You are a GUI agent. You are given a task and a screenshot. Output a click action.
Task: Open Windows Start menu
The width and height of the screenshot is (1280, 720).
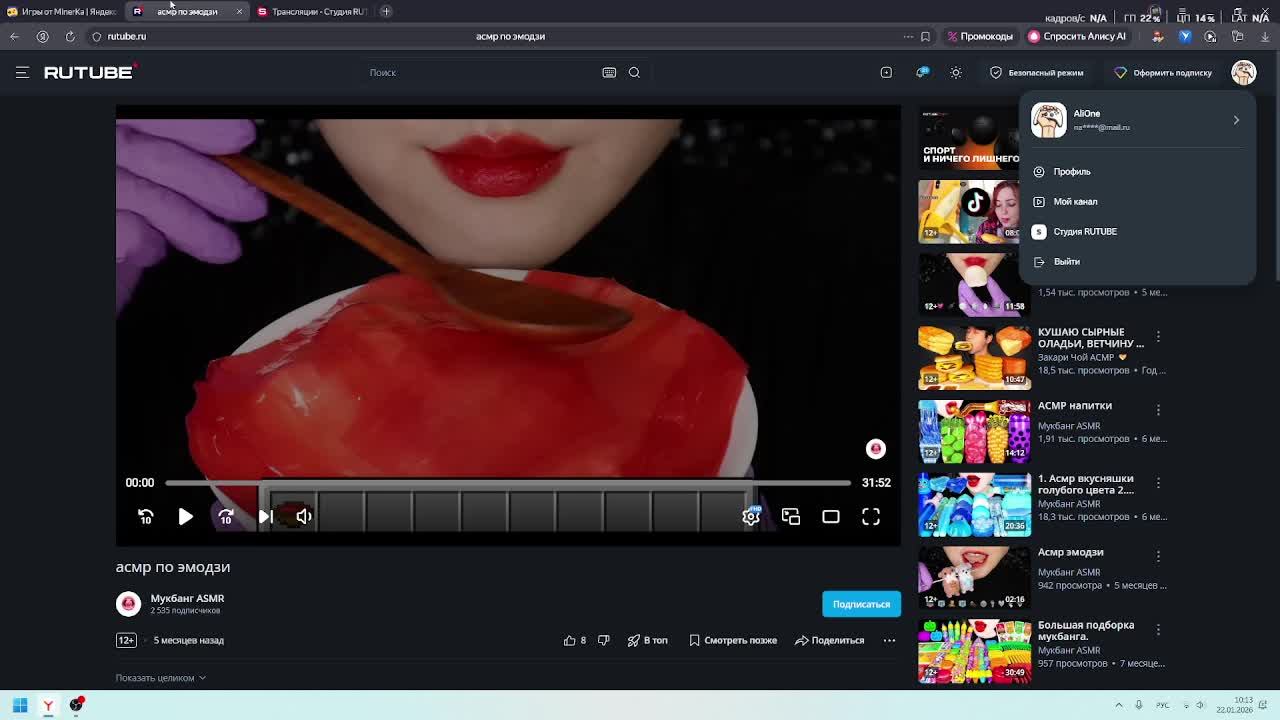20,705
